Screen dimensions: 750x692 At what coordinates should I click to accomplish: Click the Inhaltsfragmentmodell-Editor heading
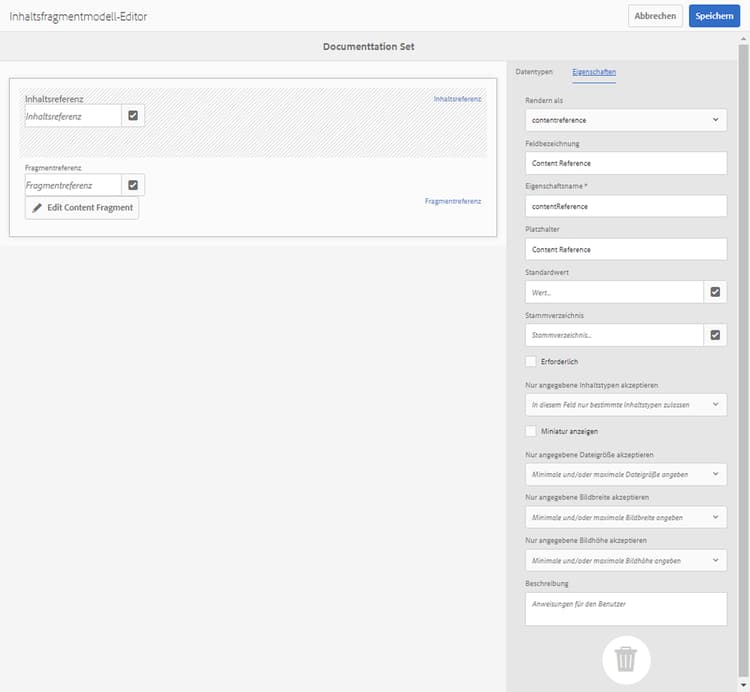78,16
